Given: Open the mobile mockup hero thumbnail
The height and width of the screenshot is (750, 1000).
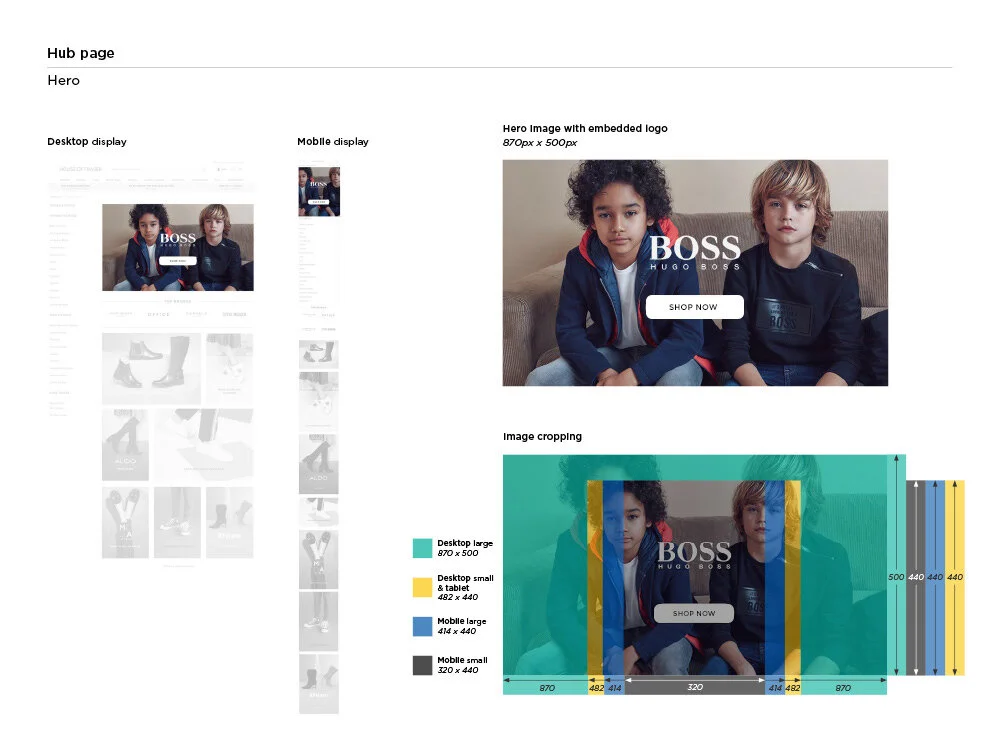Looking at the screenshot, I should pos(319,191).
